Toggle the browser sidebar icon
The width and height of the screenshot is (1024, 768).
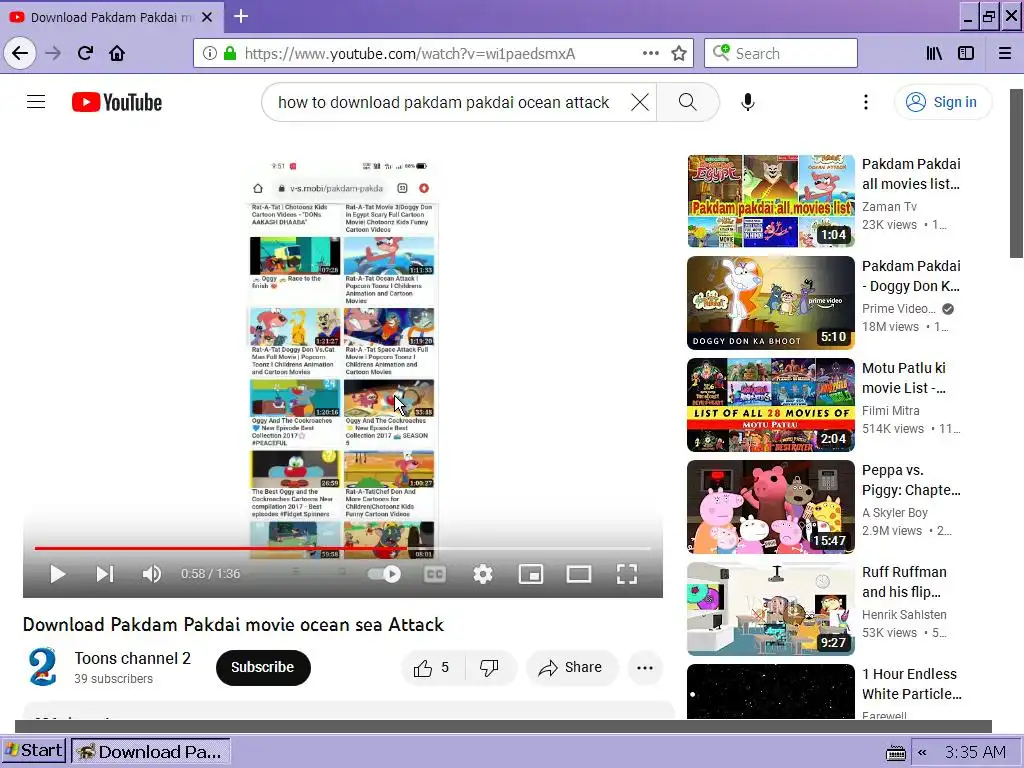point(966,53)
